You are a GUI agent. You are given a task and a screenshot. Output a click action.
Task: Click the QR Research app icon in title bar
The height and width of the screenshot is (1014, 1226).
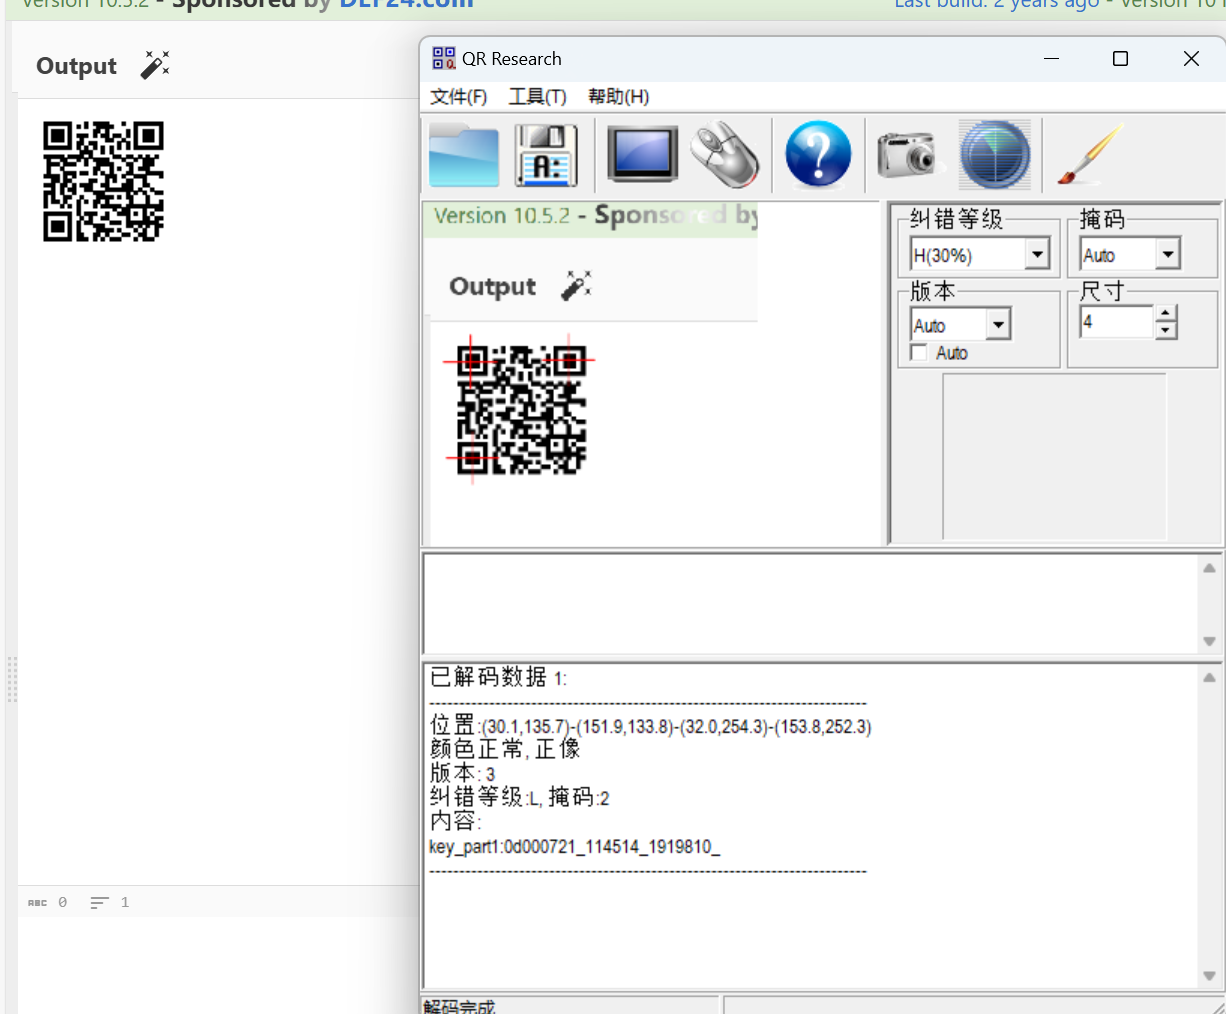pyautogui.click(x=444, y=58)
